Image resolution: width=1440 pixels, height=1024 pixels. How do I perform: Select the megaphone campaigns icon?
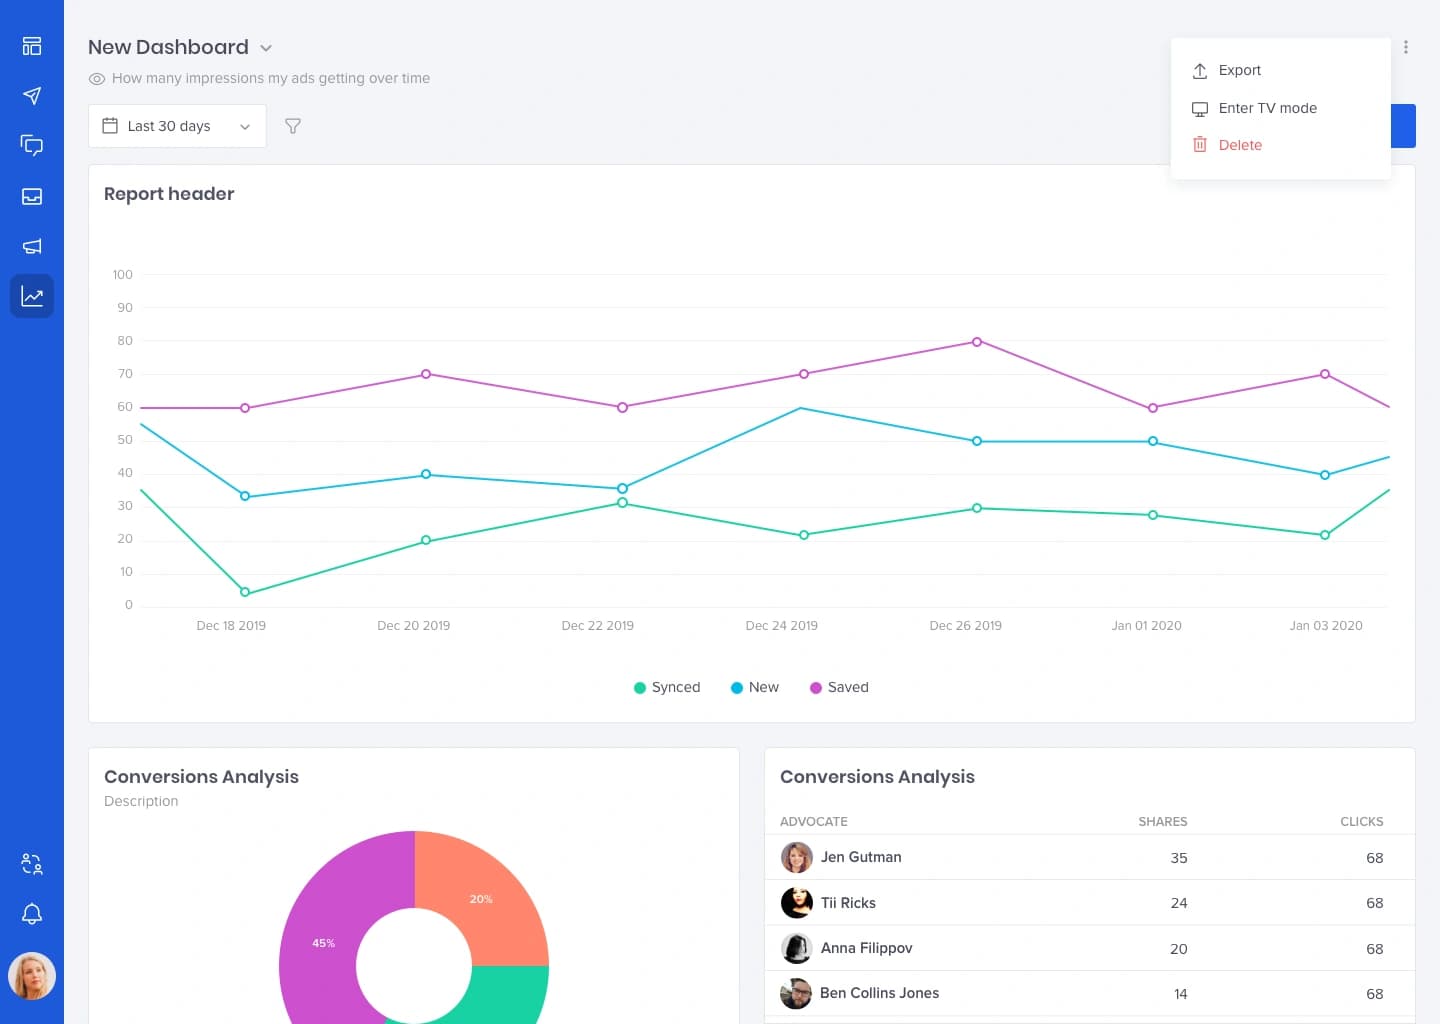pyautogui.click(x=32, y=246)
